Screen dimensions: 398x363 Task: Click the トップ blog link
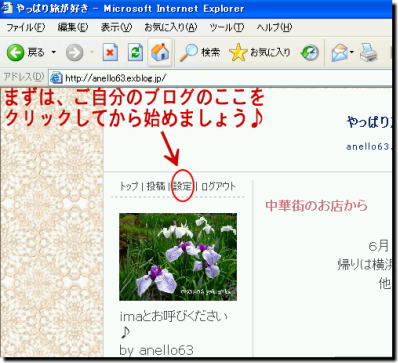point(129,186)
